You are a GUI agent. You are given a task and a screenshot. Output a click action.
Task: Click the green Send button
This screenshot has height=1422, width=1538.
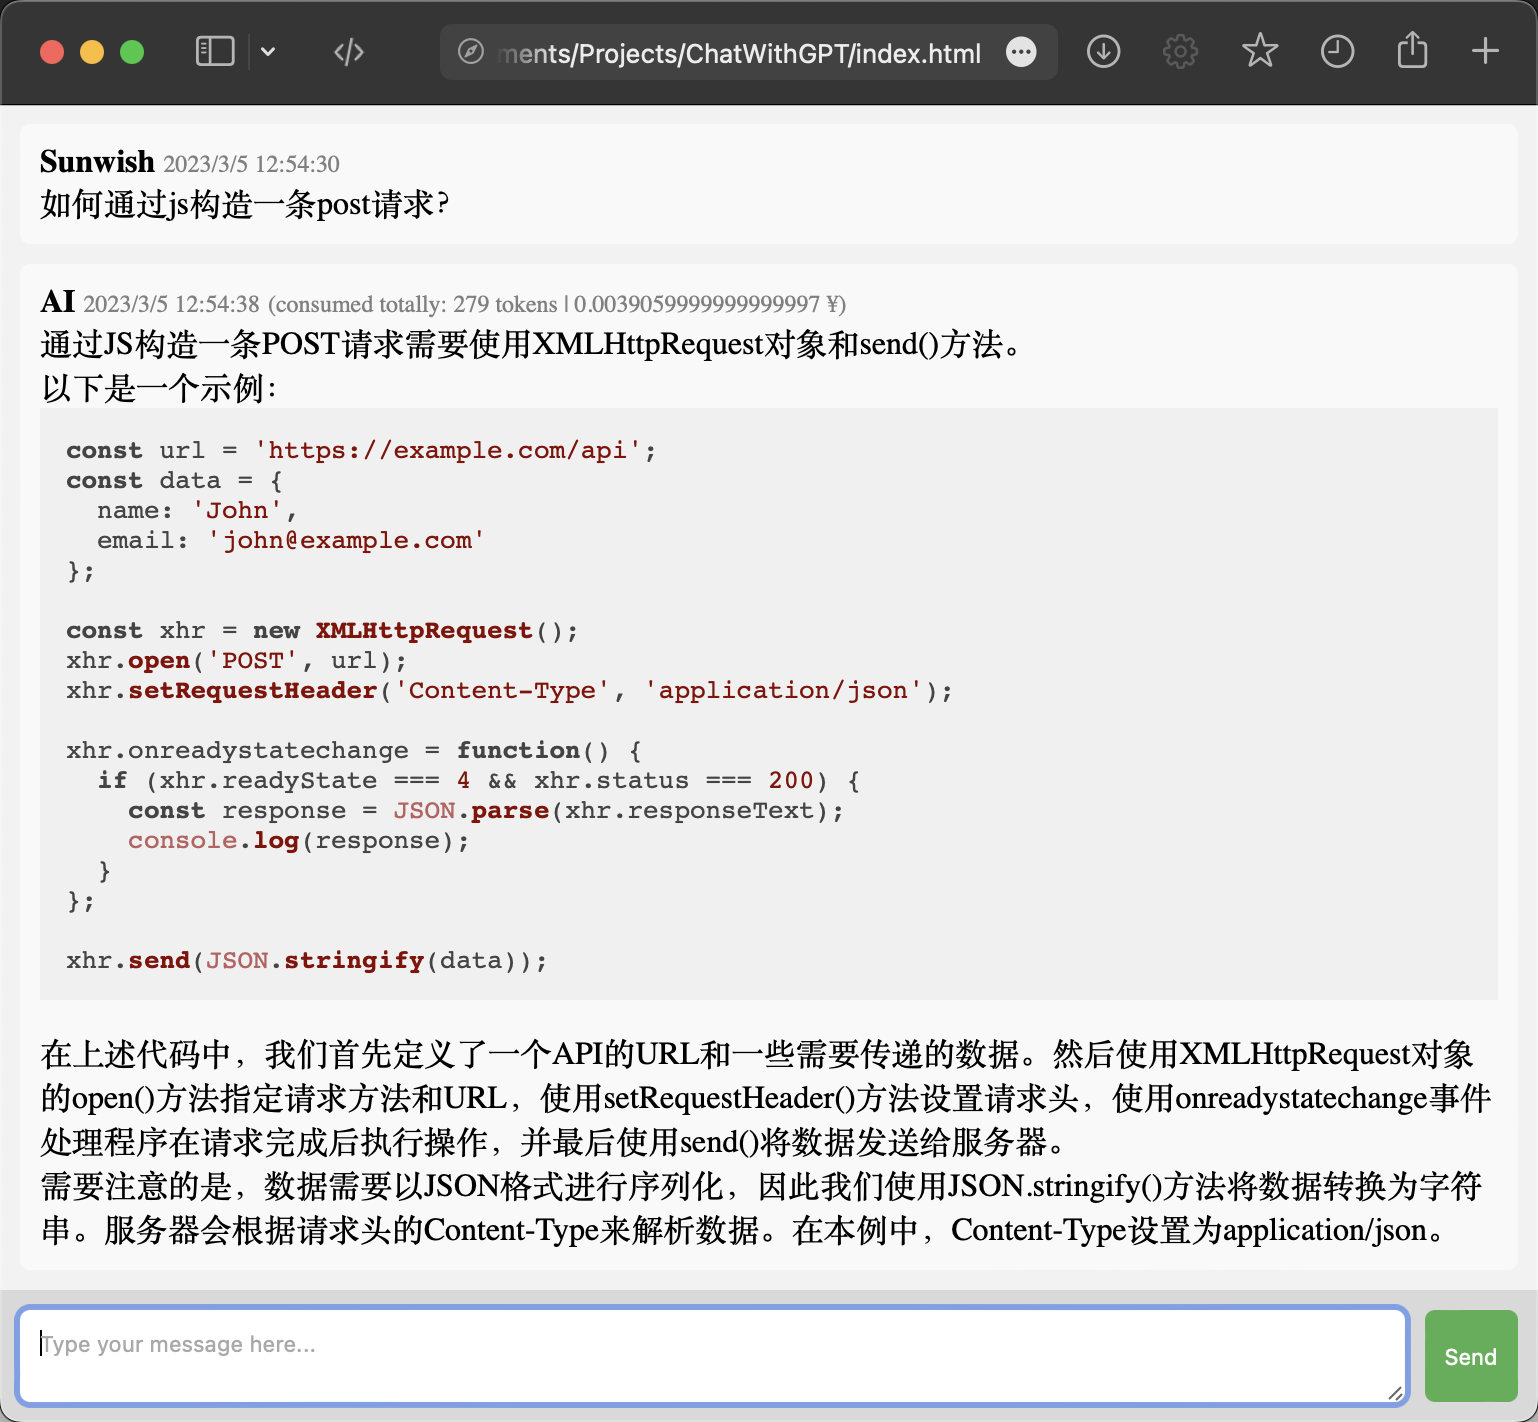click(1471, 1356)
